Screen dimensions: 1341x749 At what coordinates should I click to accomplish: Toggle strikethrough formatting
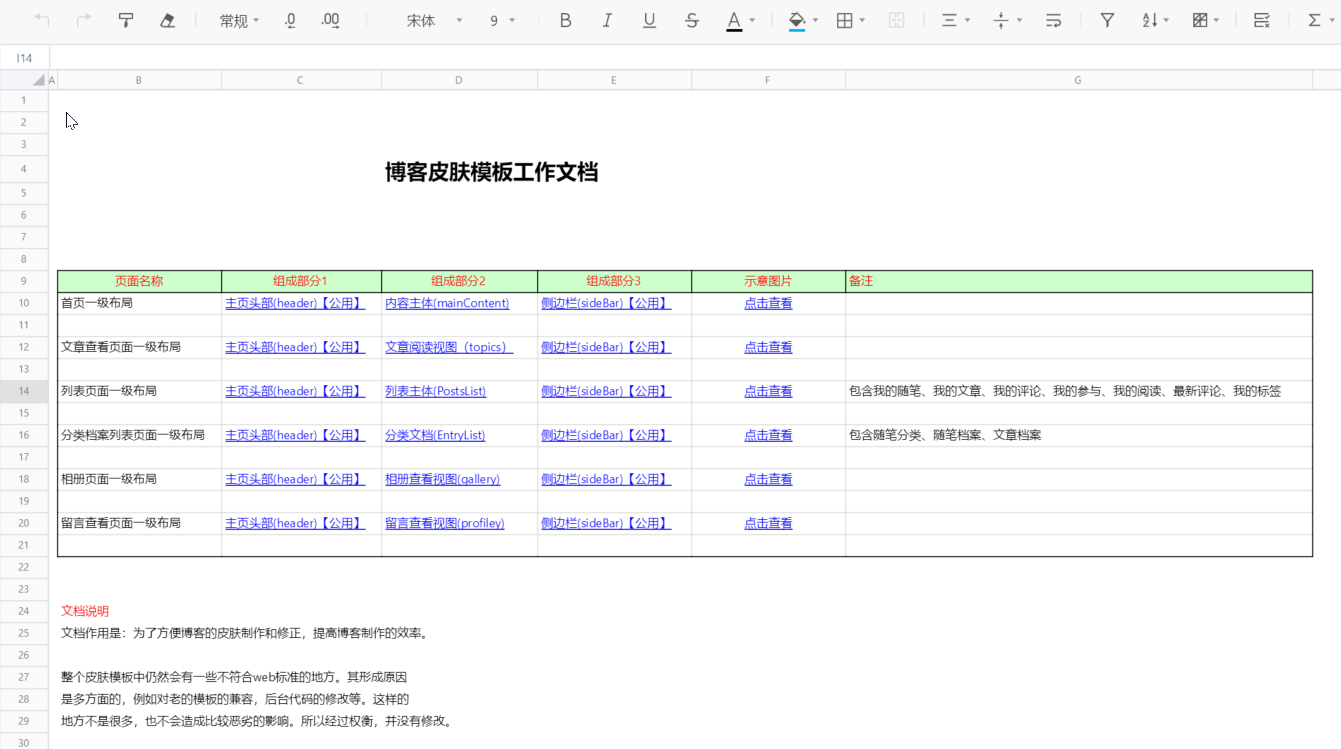pyautogui.click(x=692, y=20)
